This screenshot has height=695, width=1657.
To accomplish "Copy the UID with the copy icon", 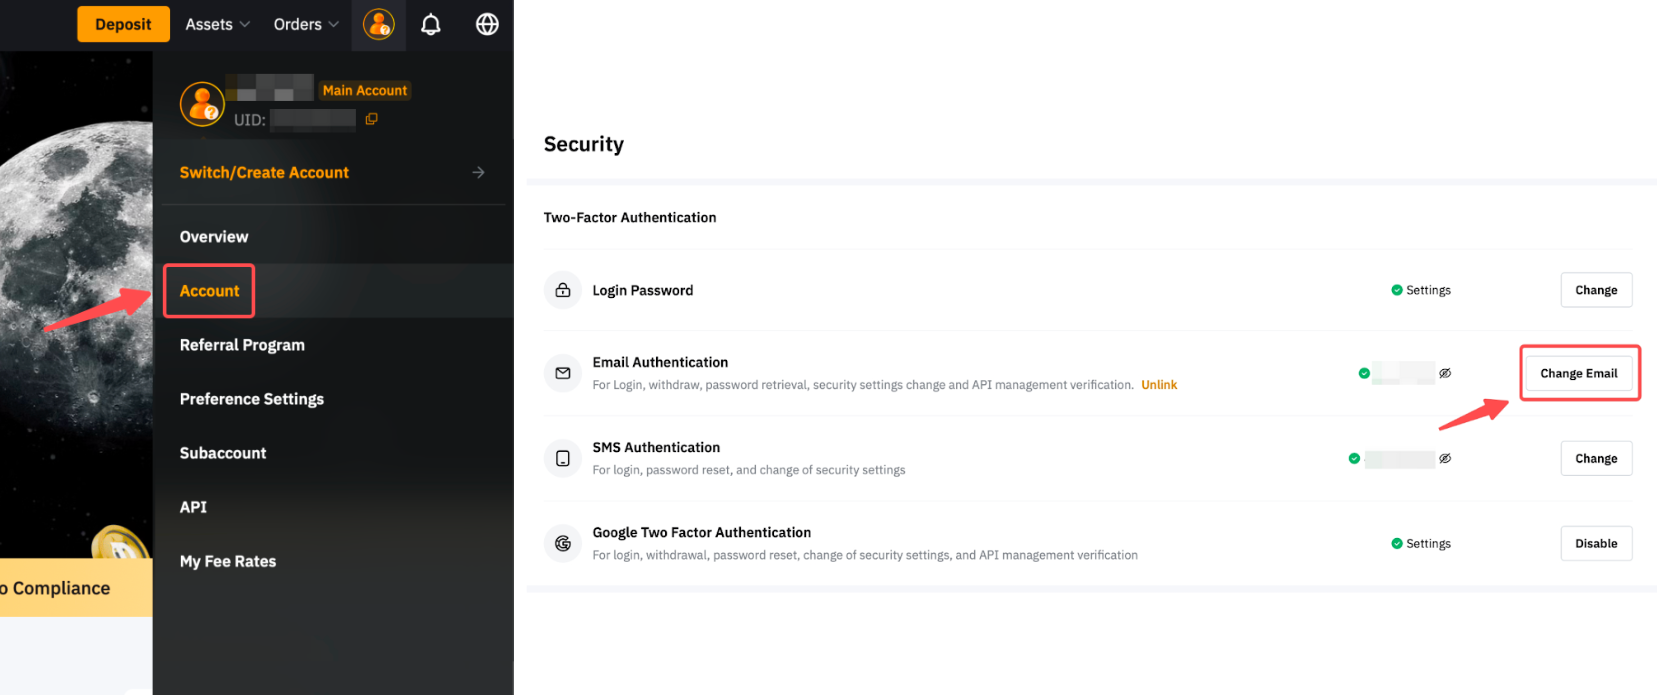I will [x=371, y=119].
